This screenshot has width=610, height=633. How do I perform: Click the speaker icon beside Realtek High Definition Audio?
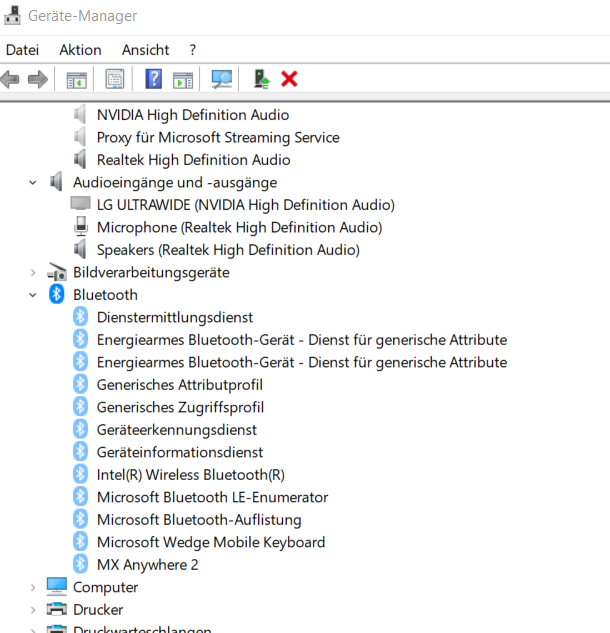[x=80, y=159]
